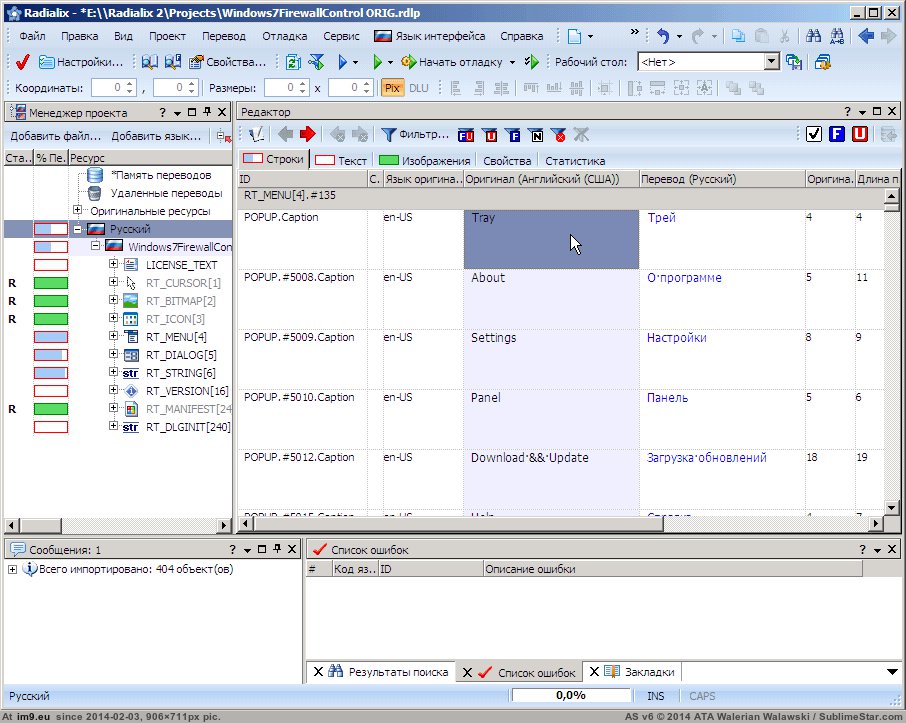Expand the RT_MENU[4] tree node
Image resolution: width=906 pixels, height=723 pixels.
tap(113, 336)
